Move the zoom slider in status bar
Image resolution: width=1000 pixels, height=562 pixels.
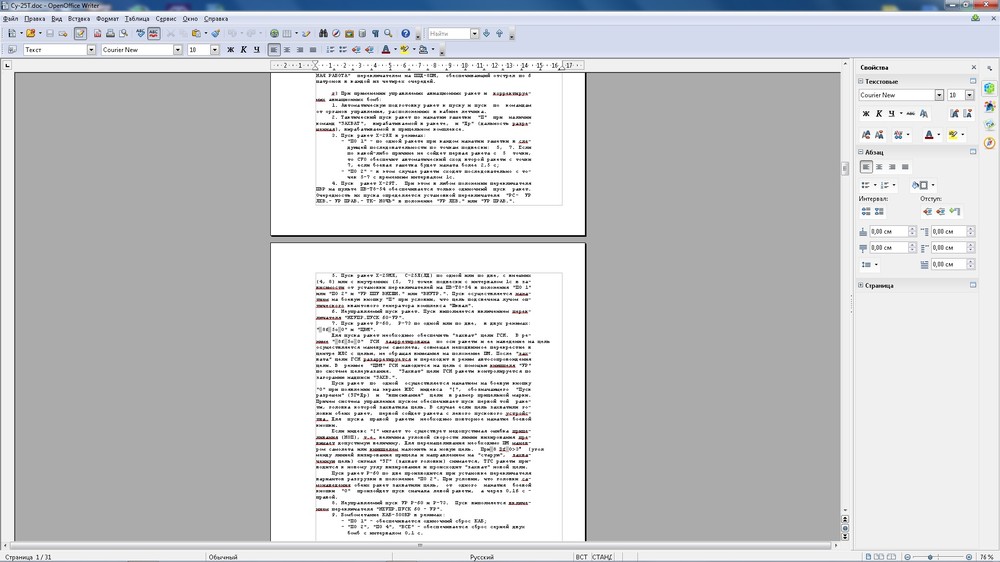point(930,557)
